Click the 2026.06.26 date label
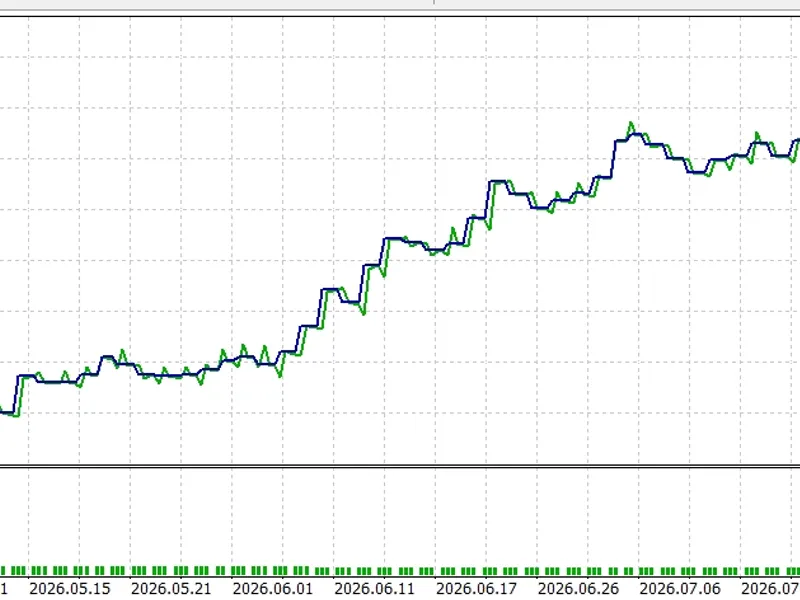The height and width of the screenshot is (600, 800). point(578,589)
